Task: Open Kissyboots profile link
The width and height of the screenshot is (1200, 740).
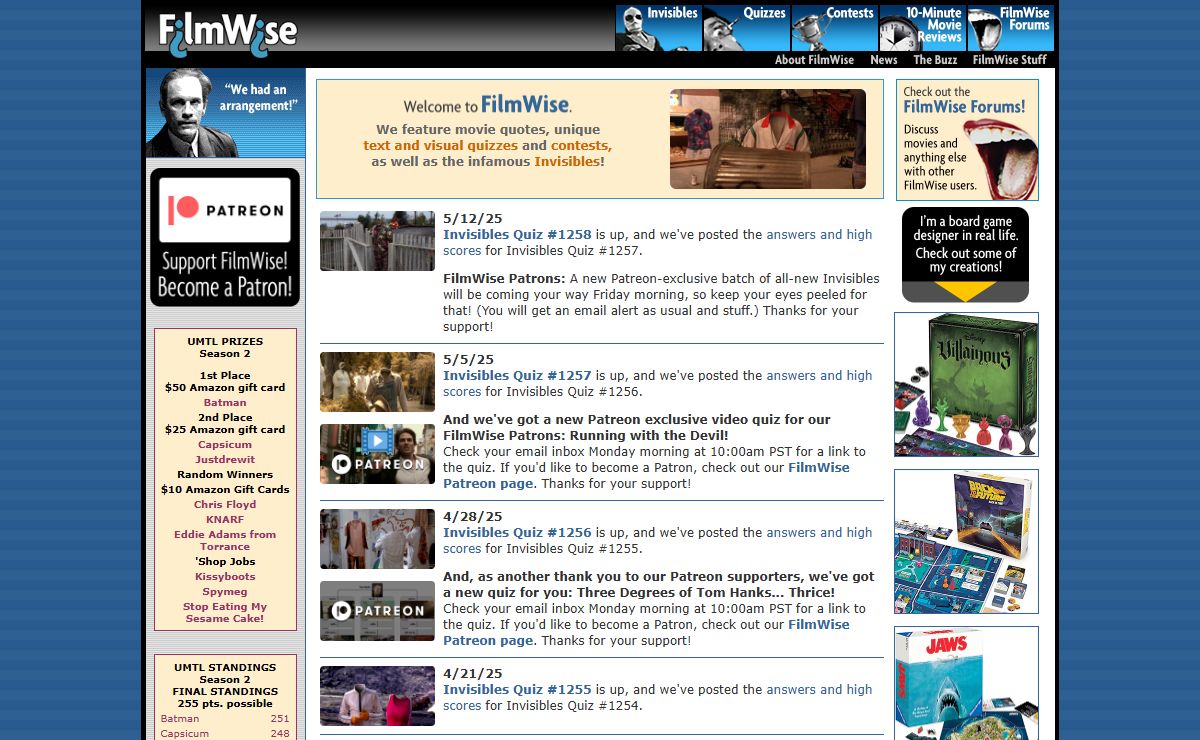Action: (225, 576)
